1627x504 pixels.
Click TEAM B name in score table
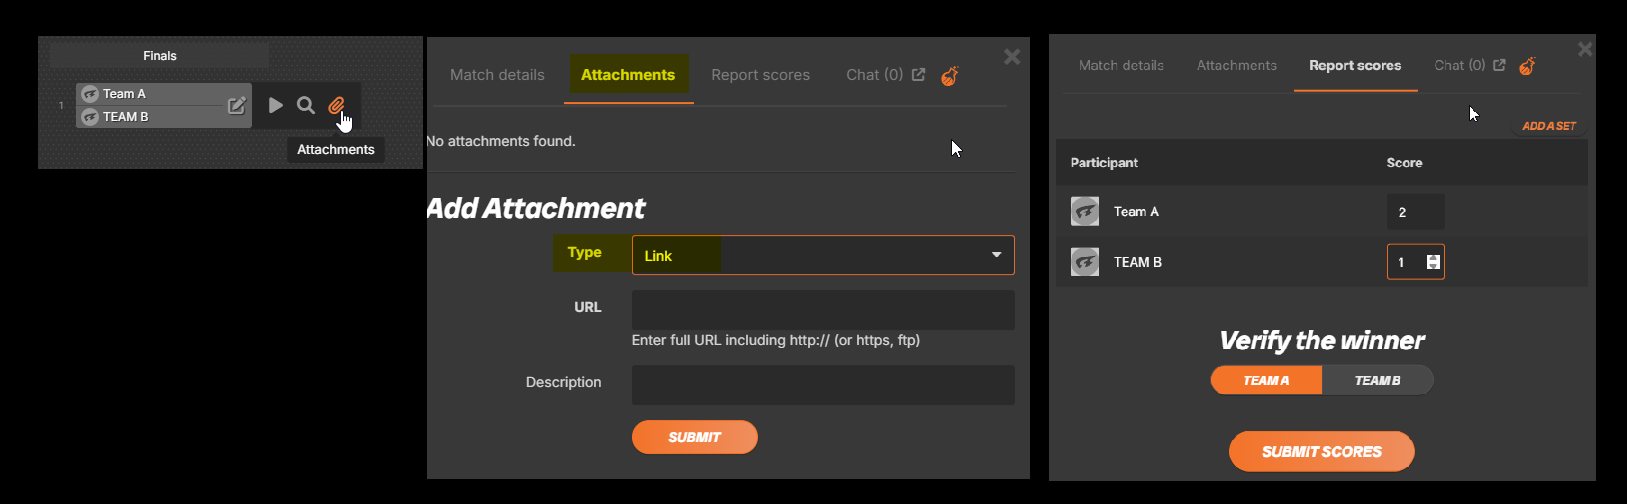tap(1138, 262)
